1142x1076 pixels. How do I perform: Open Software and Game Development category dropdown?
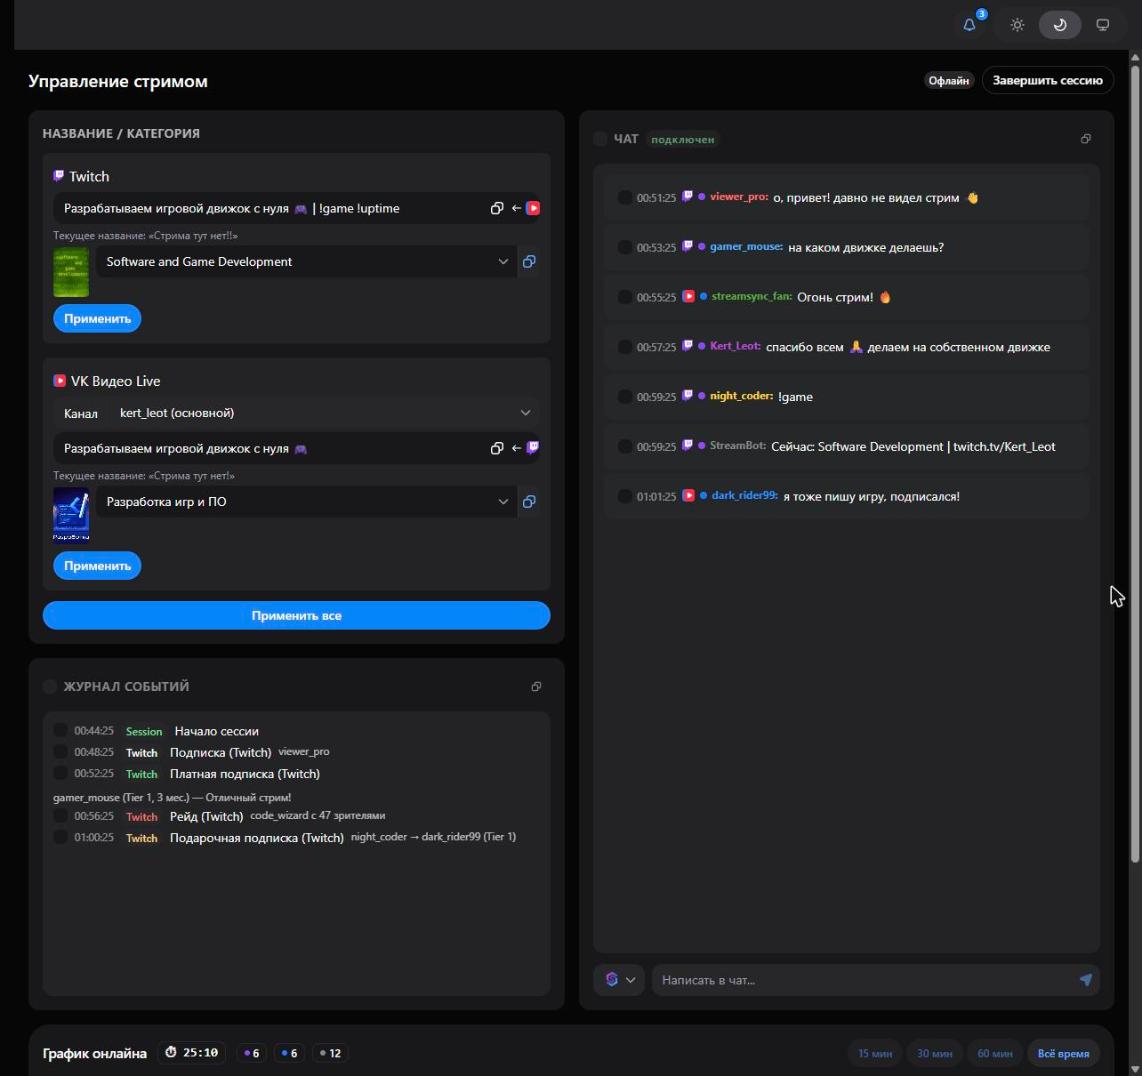tap(307, 262)
